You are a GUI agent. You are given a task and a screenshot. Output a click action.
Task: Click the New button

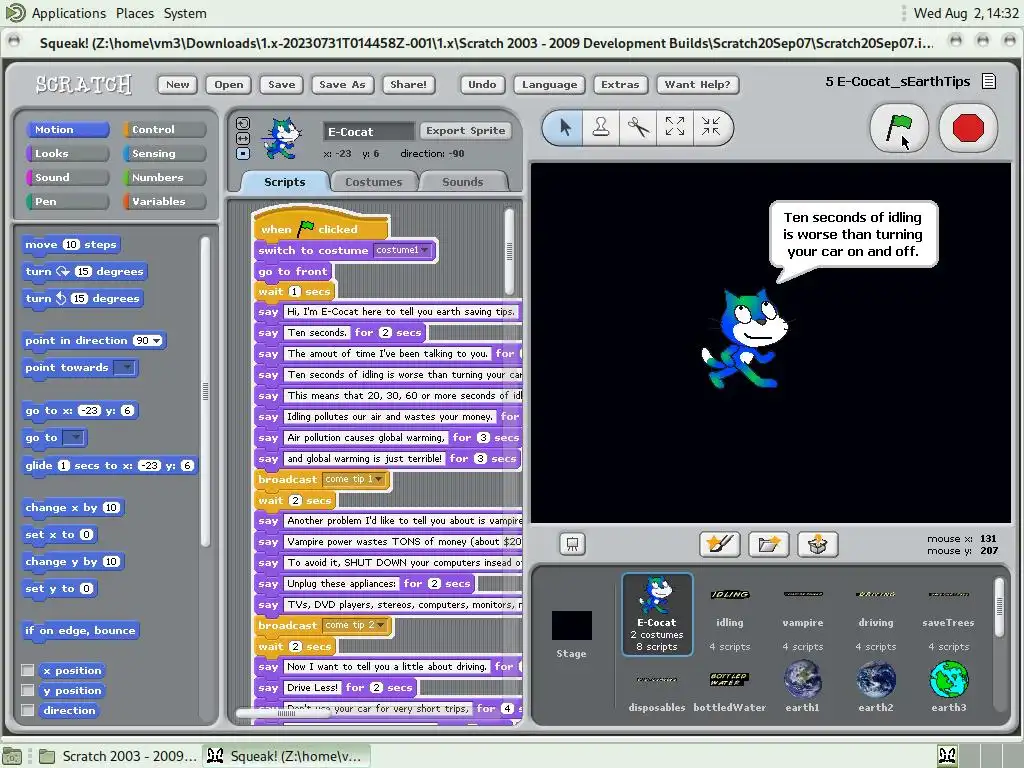tap(177, 84)
